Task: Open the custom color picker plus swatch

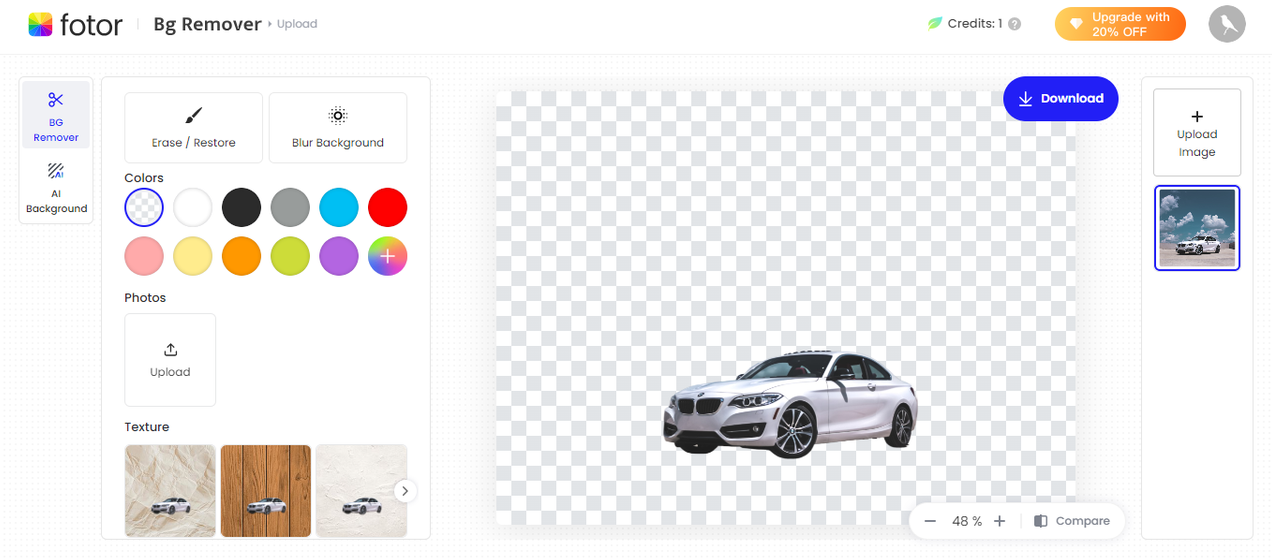Action: [x=388, y=257]
